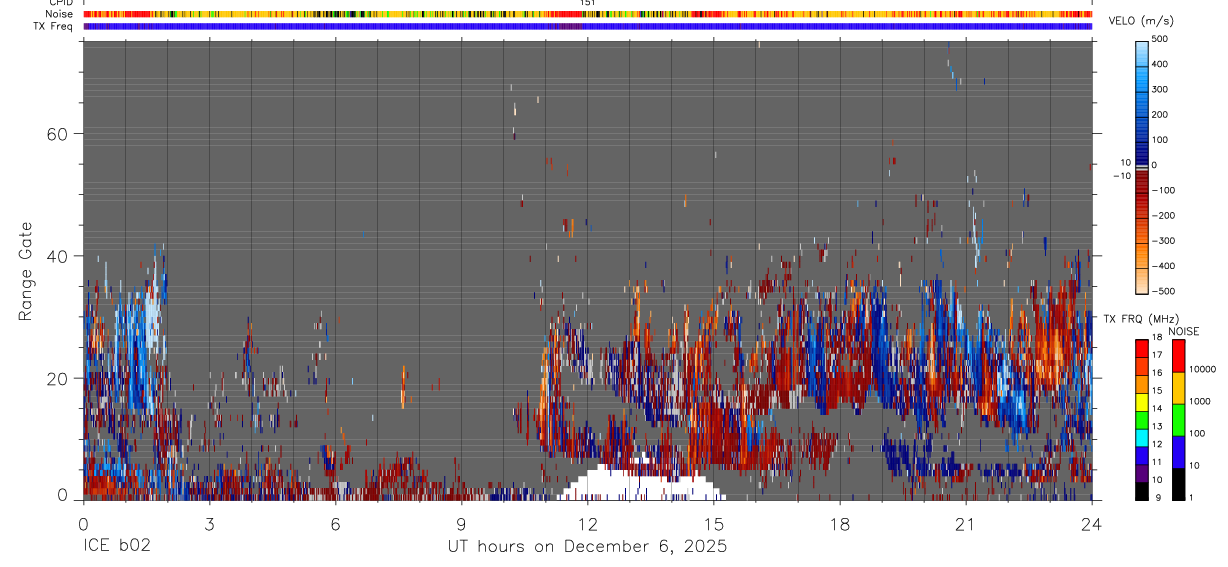Click the black segment of the NOISE legend
1228x567 pixels.
click(x=1179, y=484)
